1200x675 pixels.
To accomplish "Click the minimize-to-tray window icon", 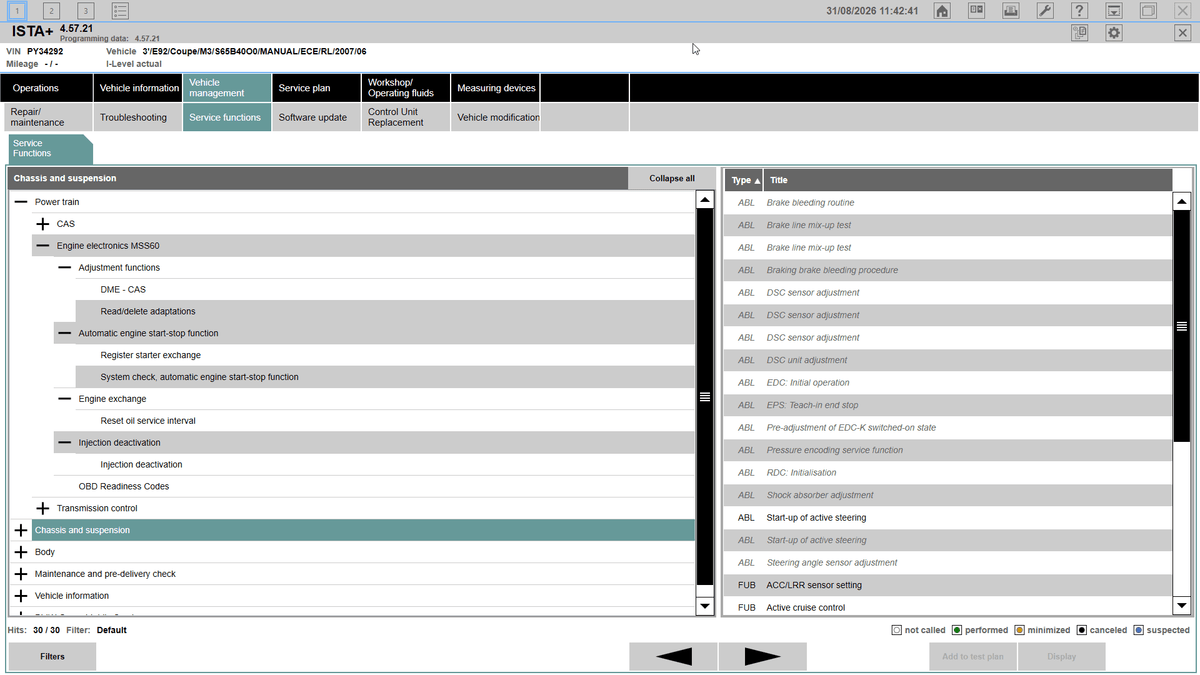I will pos(1114,10).
